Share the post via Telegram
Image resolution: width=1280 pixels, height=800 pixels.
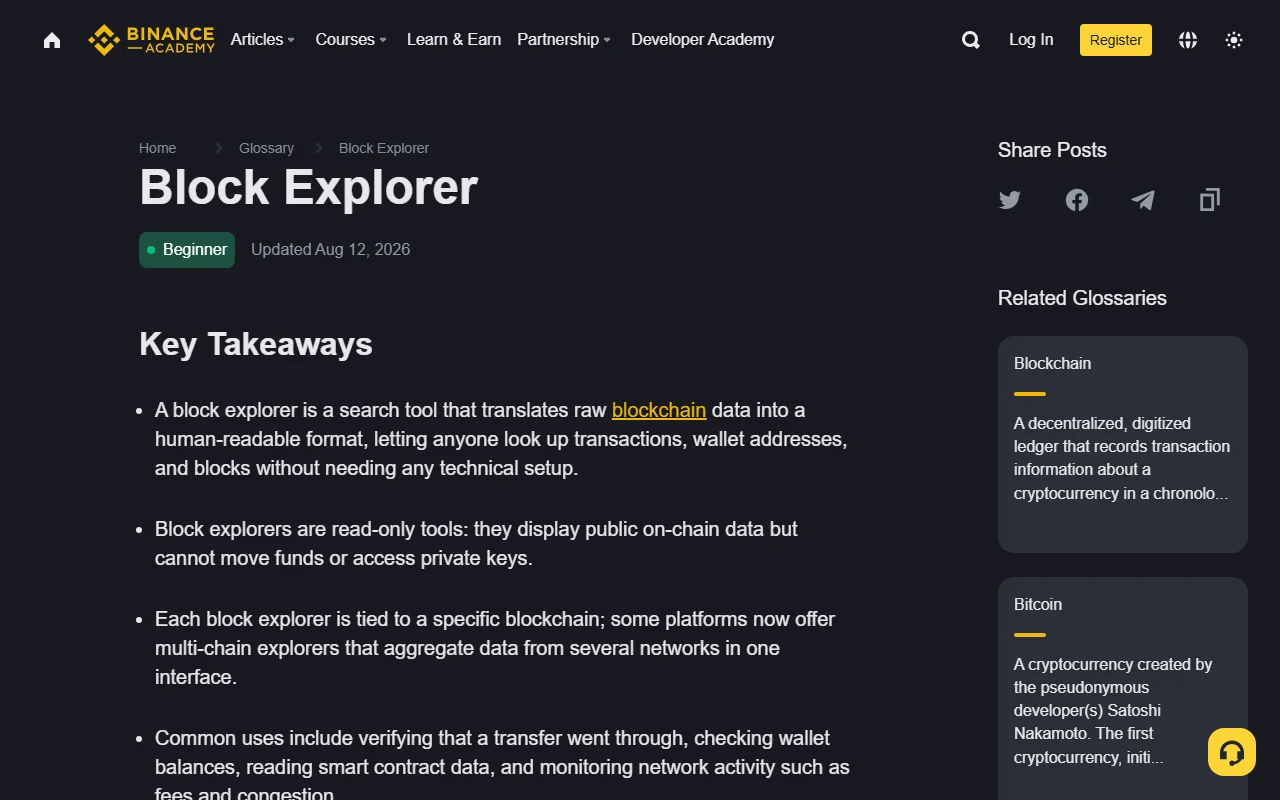1143,200
